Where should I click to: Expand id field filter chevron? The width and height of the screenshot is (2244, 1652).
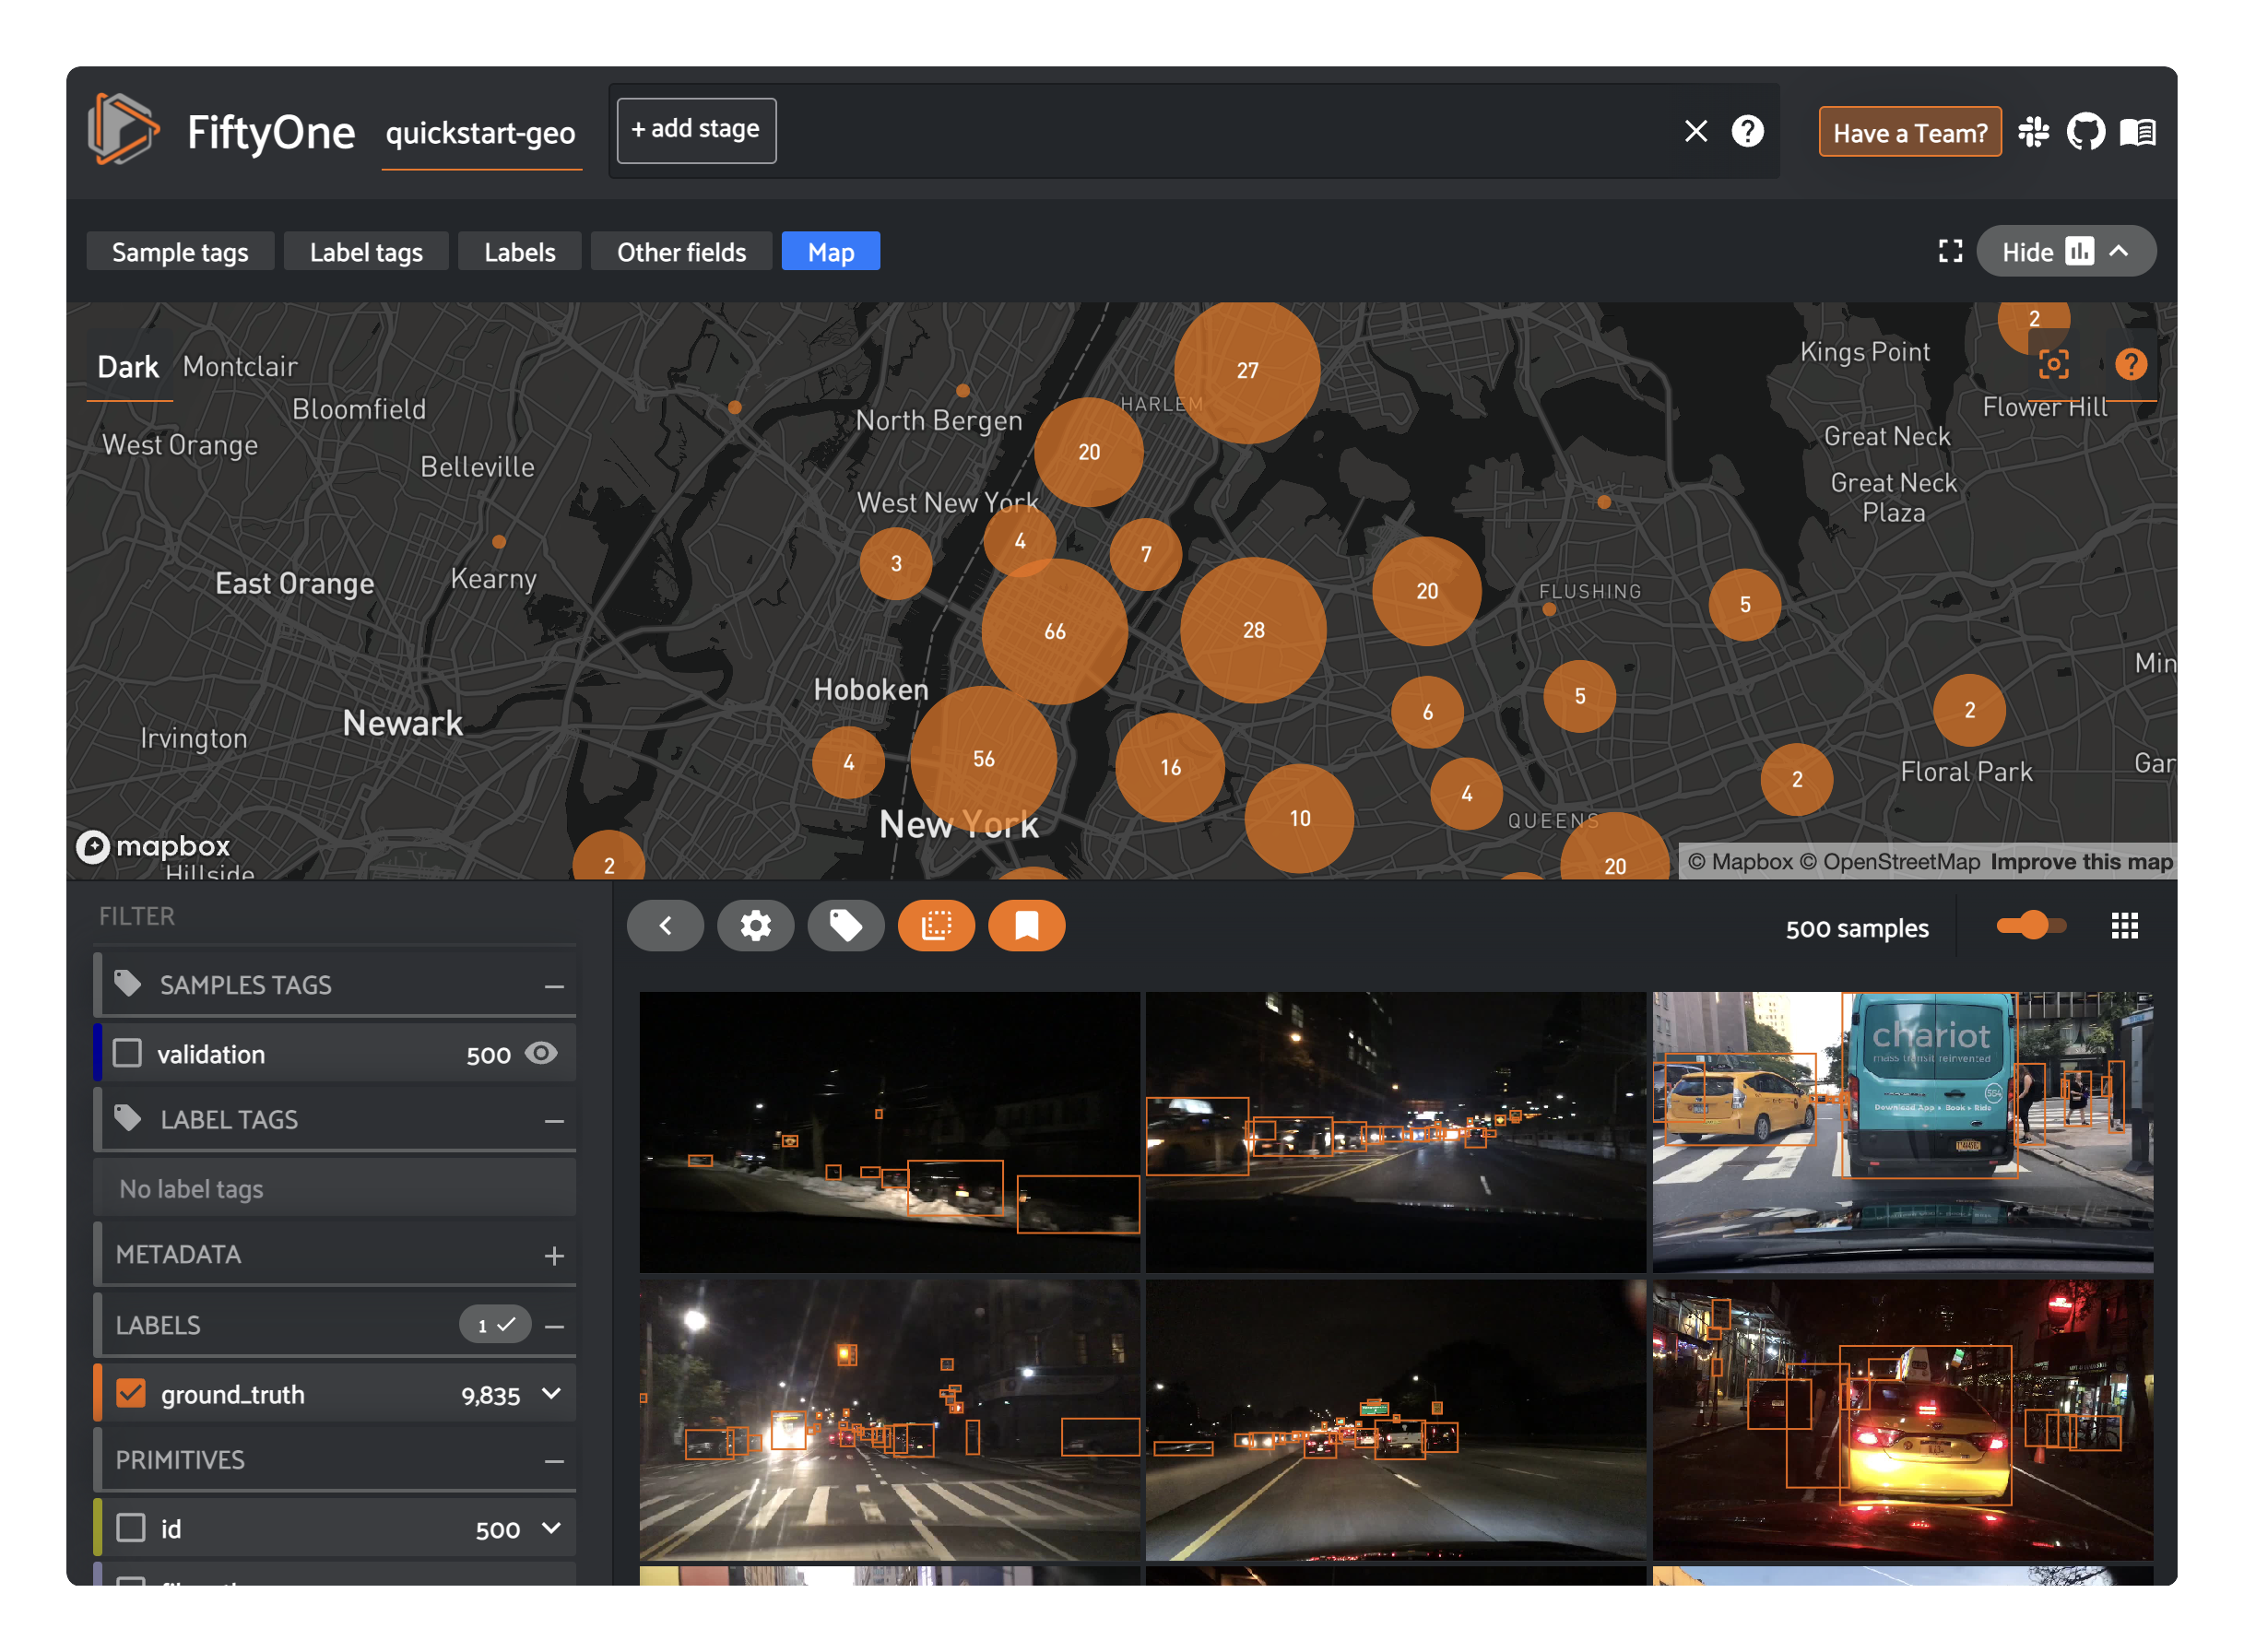point(551,1528)
